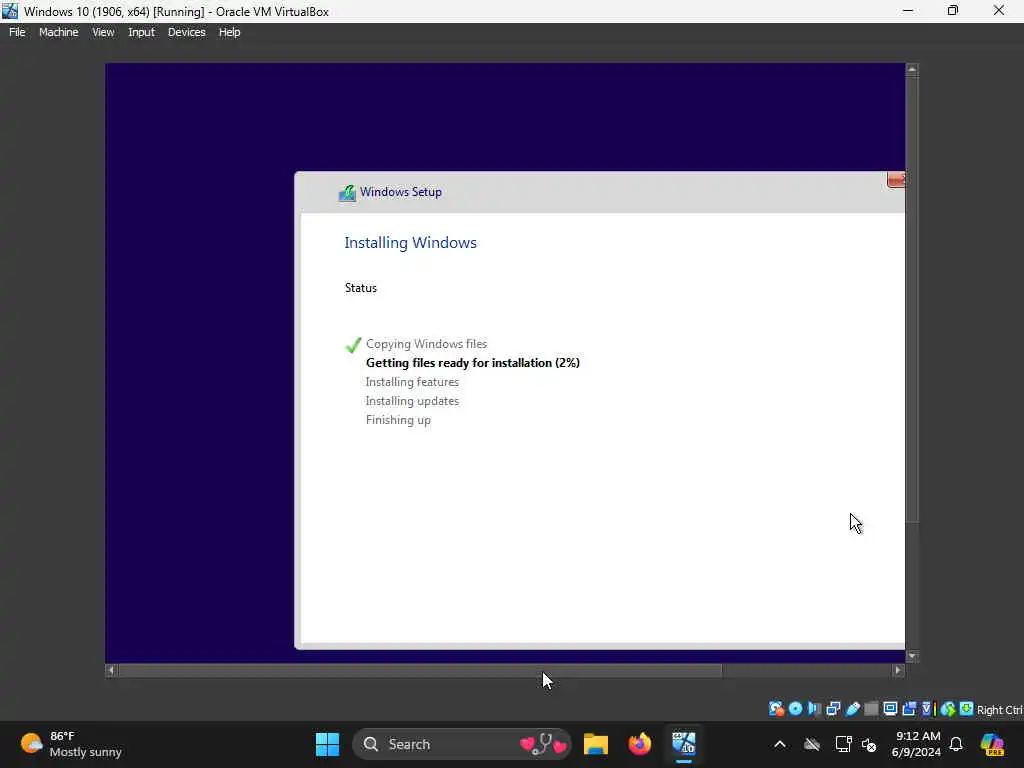Open the Windows Start menu
The image size is (1024, 768).
click(x=327, y=744)
